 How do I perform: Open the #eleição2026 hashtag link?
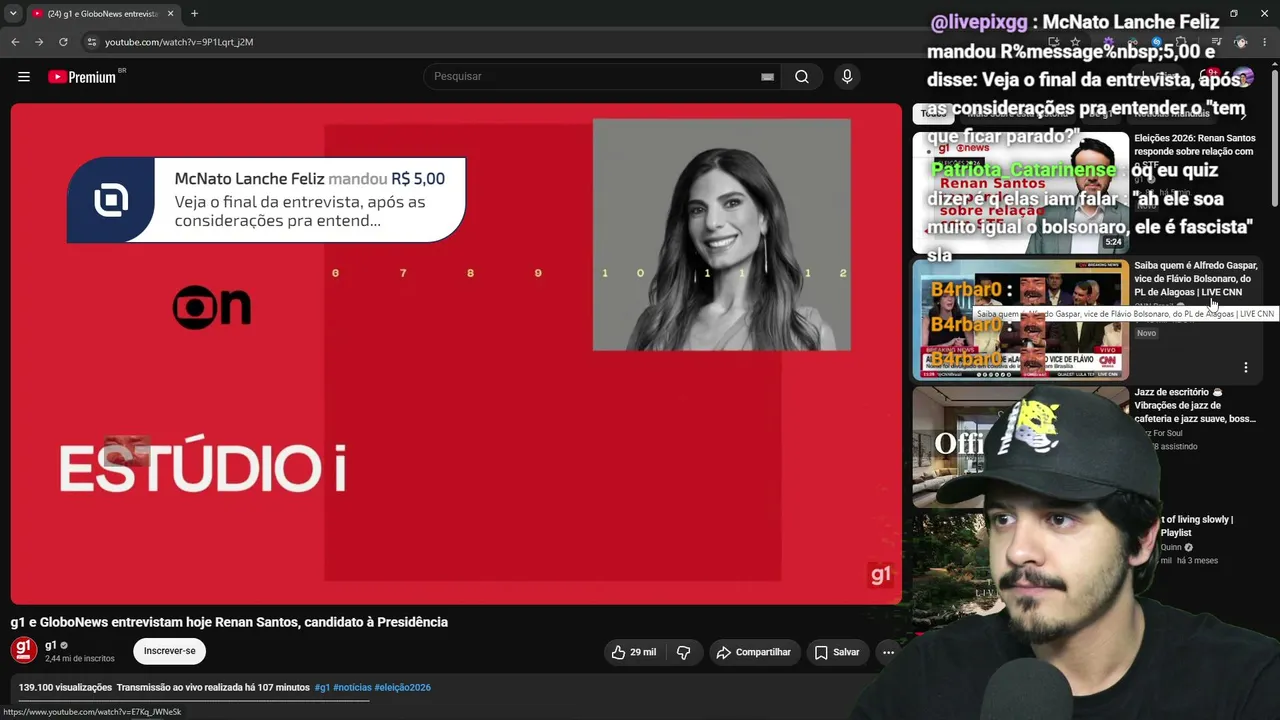point(403,688)
